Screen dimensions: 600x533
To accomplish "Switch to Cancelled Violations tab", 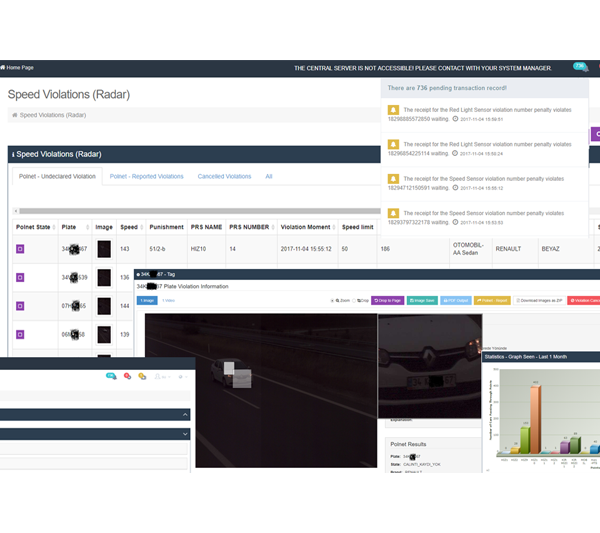I will point(224,176).
